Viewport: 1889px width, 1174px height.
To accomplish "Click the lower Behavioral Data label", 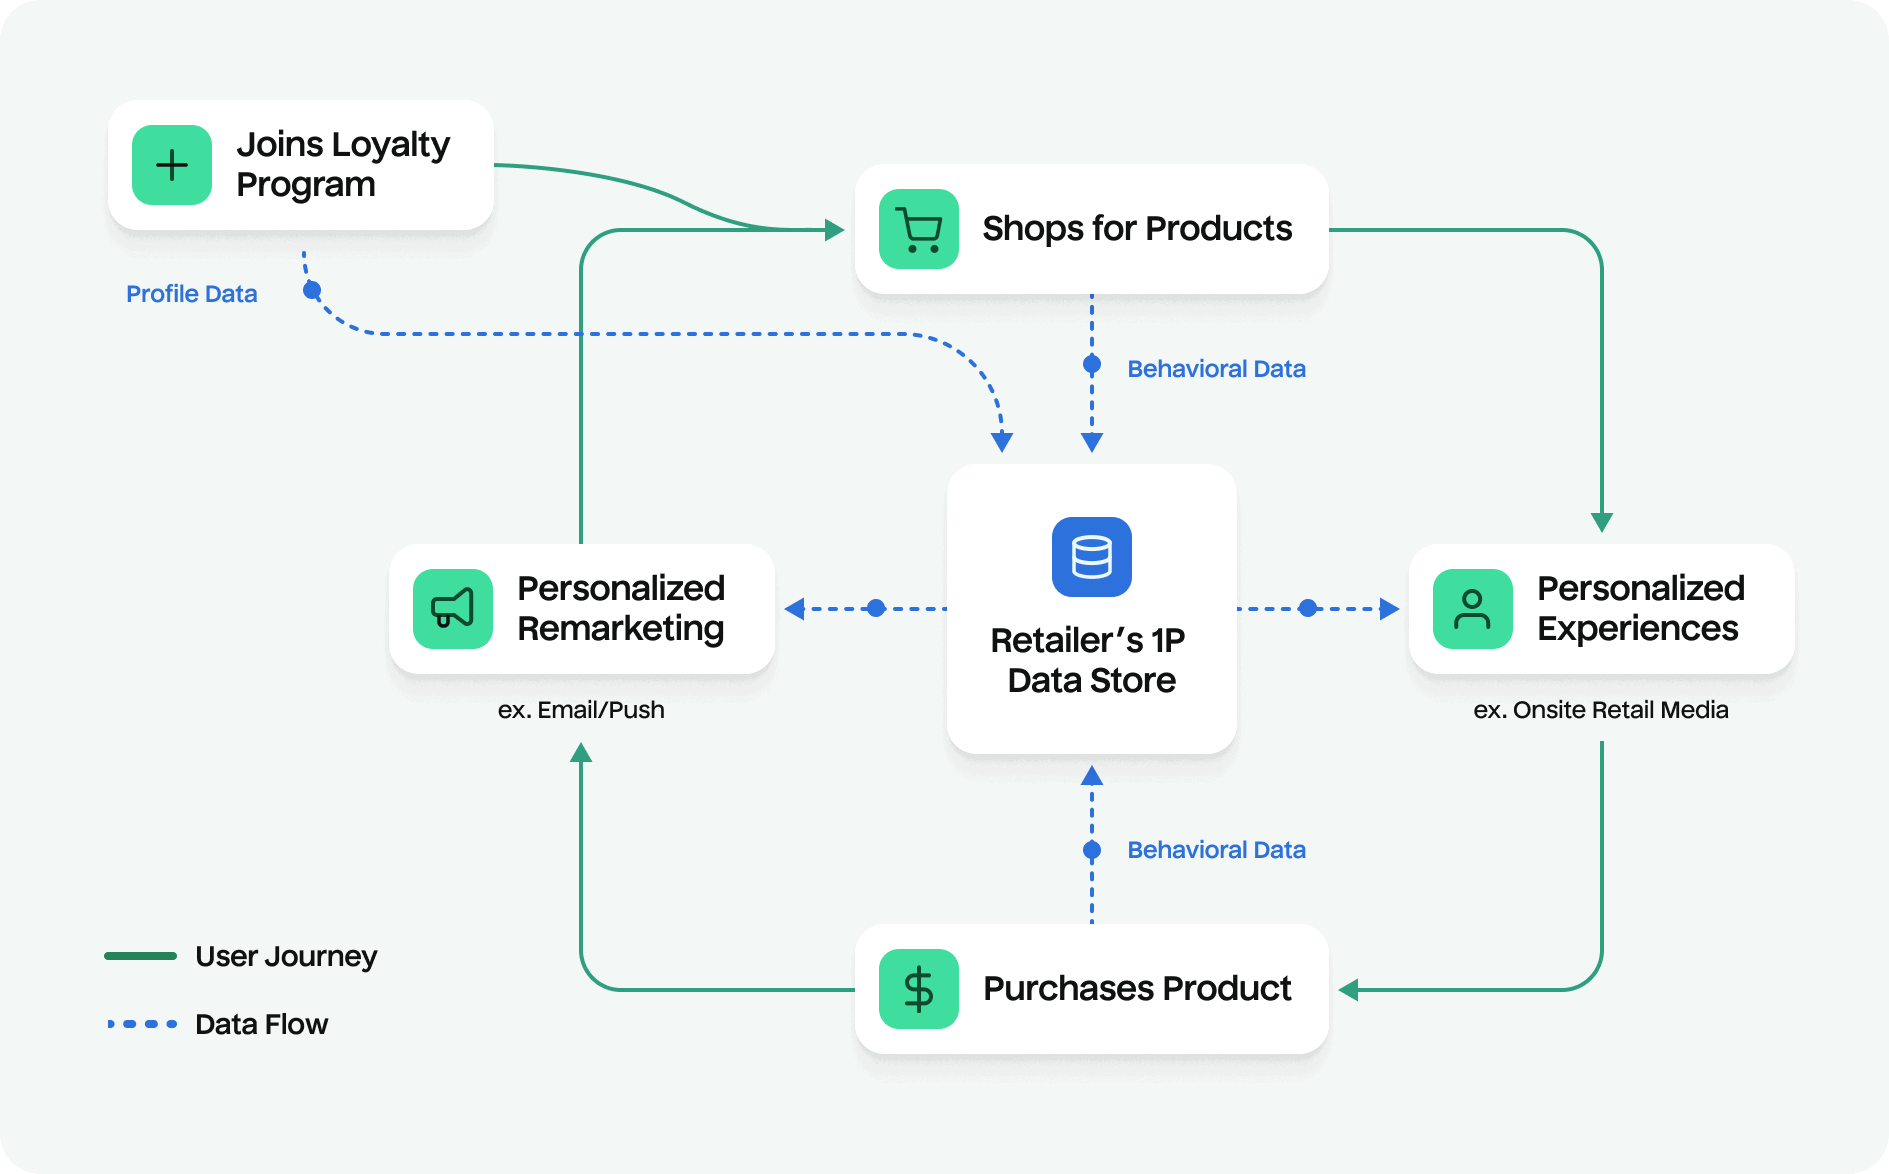I will pyautogui.click(x=1216, y=849).
